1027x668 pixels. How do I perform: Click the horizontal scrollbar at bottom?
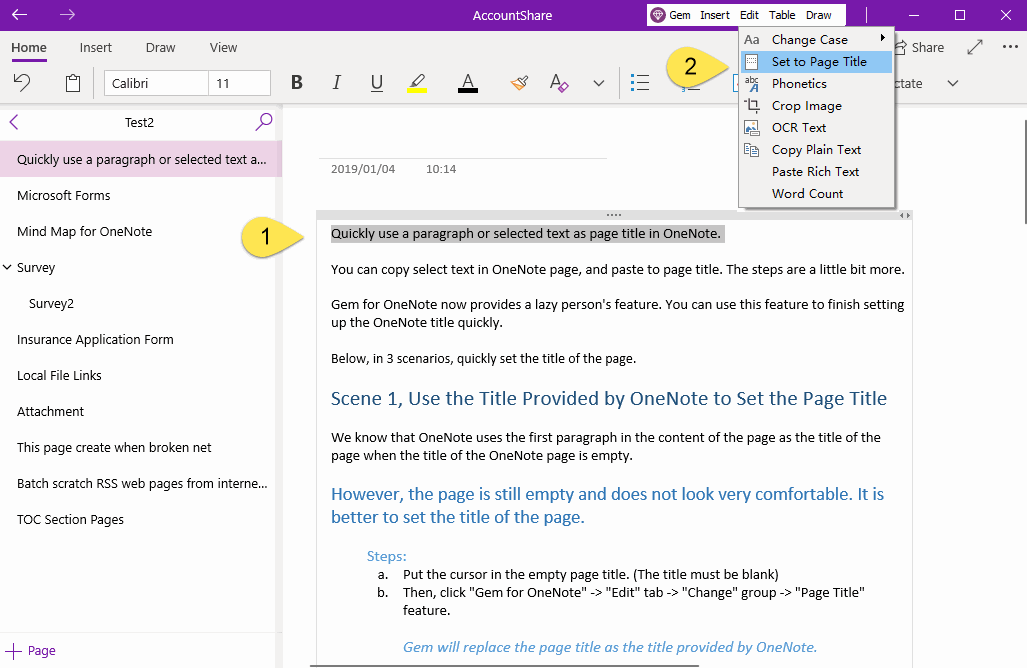[504, 665]
